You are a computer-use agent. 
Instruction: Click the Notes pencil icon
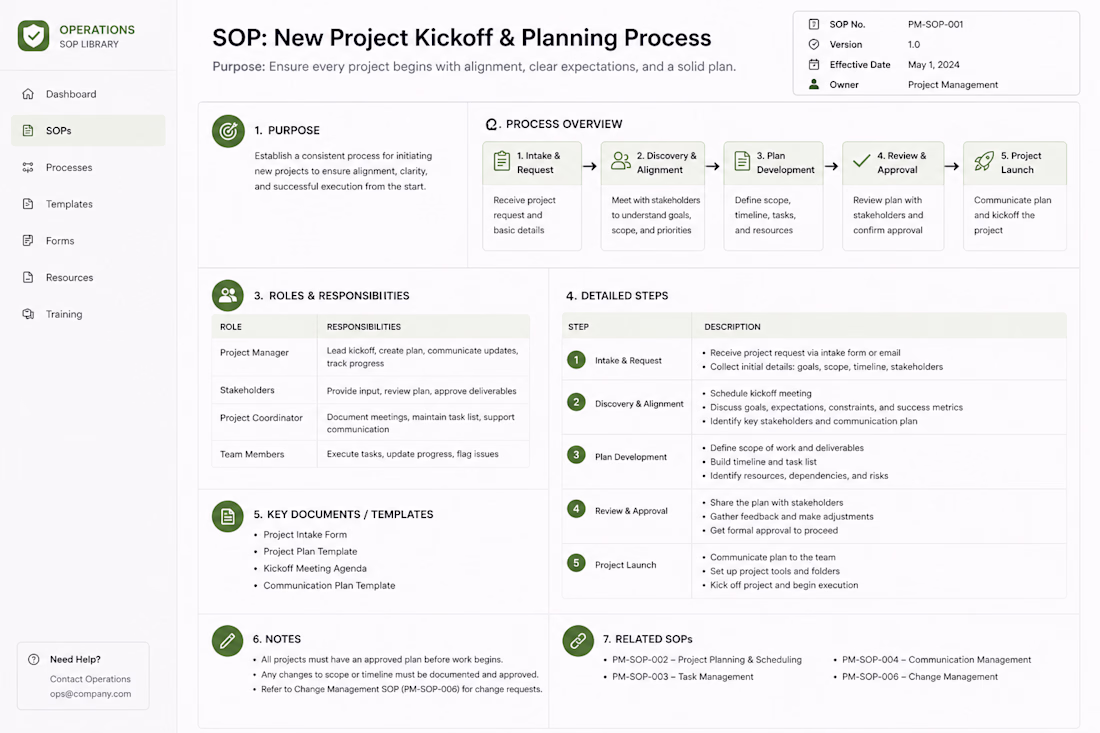(x=227, y=640)
